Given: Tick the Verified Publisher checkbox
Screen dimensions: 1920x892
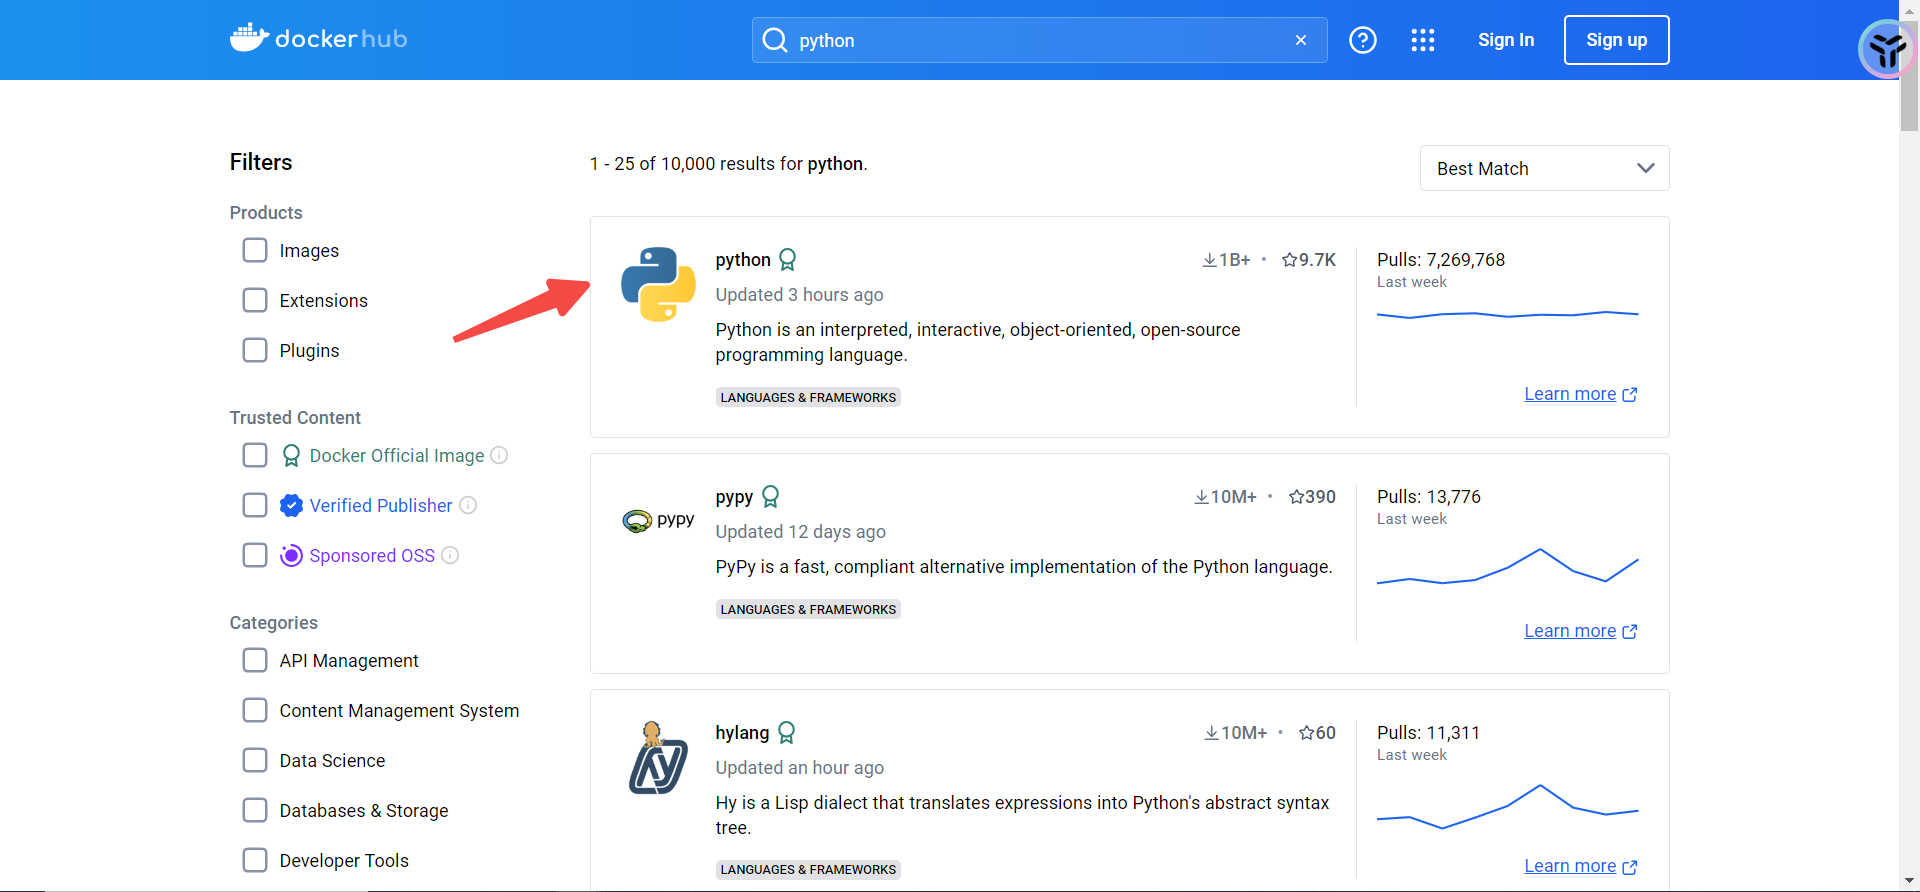Looking at the screenshot, I should 255,505.
